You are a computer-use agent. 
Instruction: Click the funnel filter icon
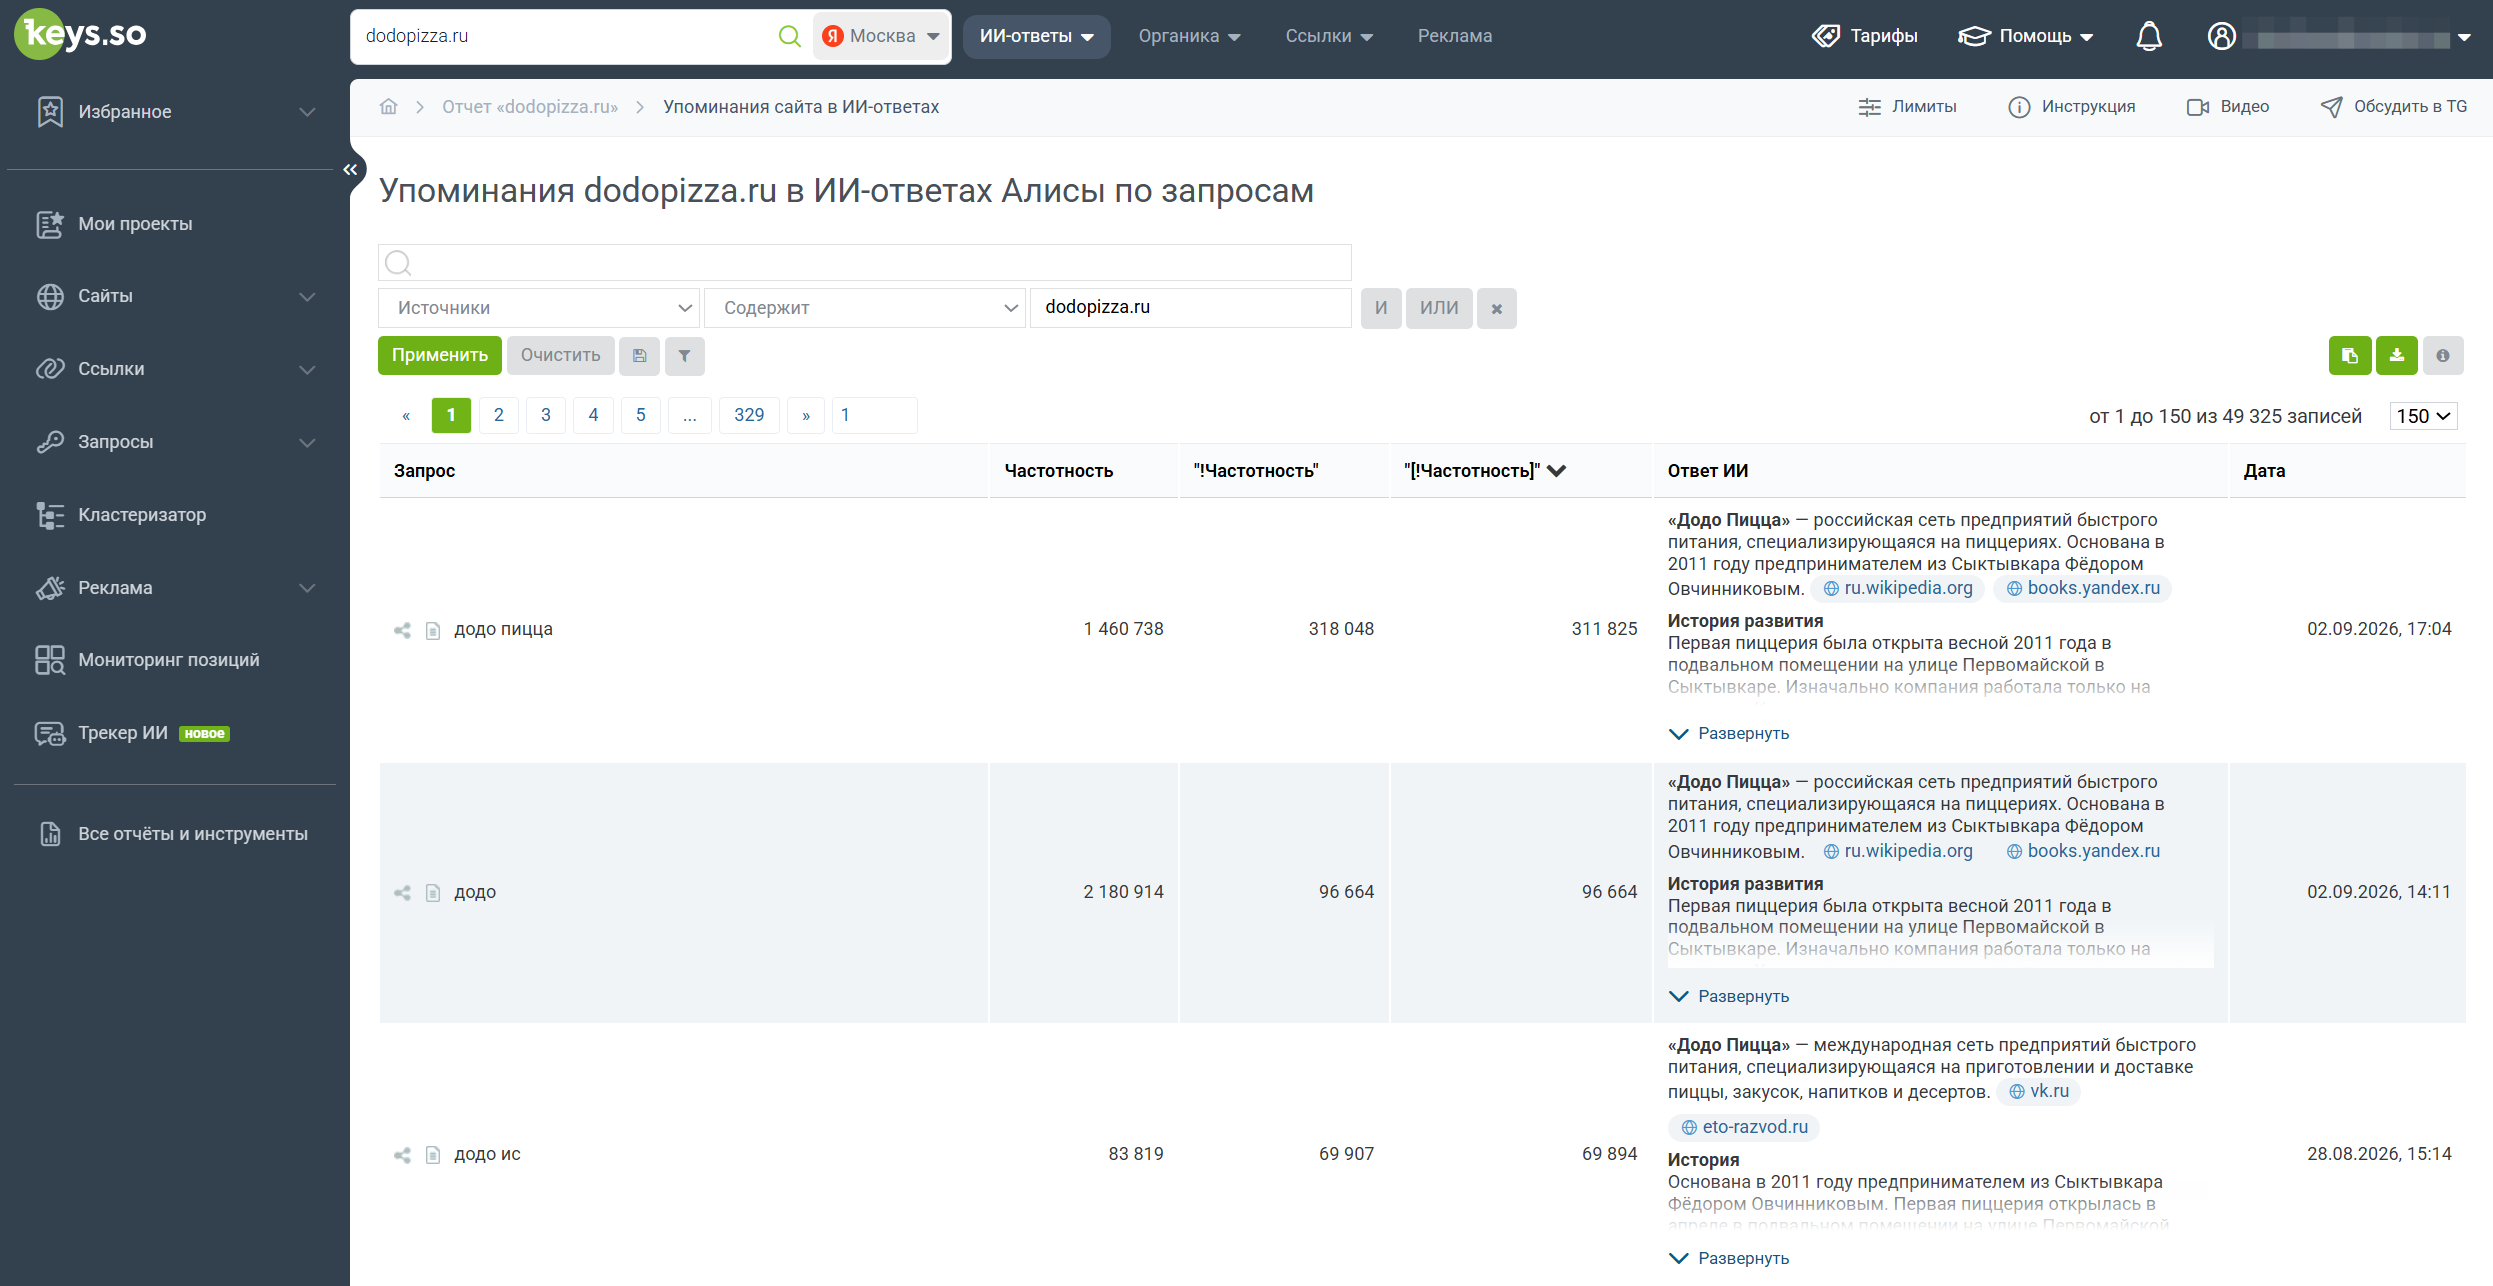click(x=685, y=356)
